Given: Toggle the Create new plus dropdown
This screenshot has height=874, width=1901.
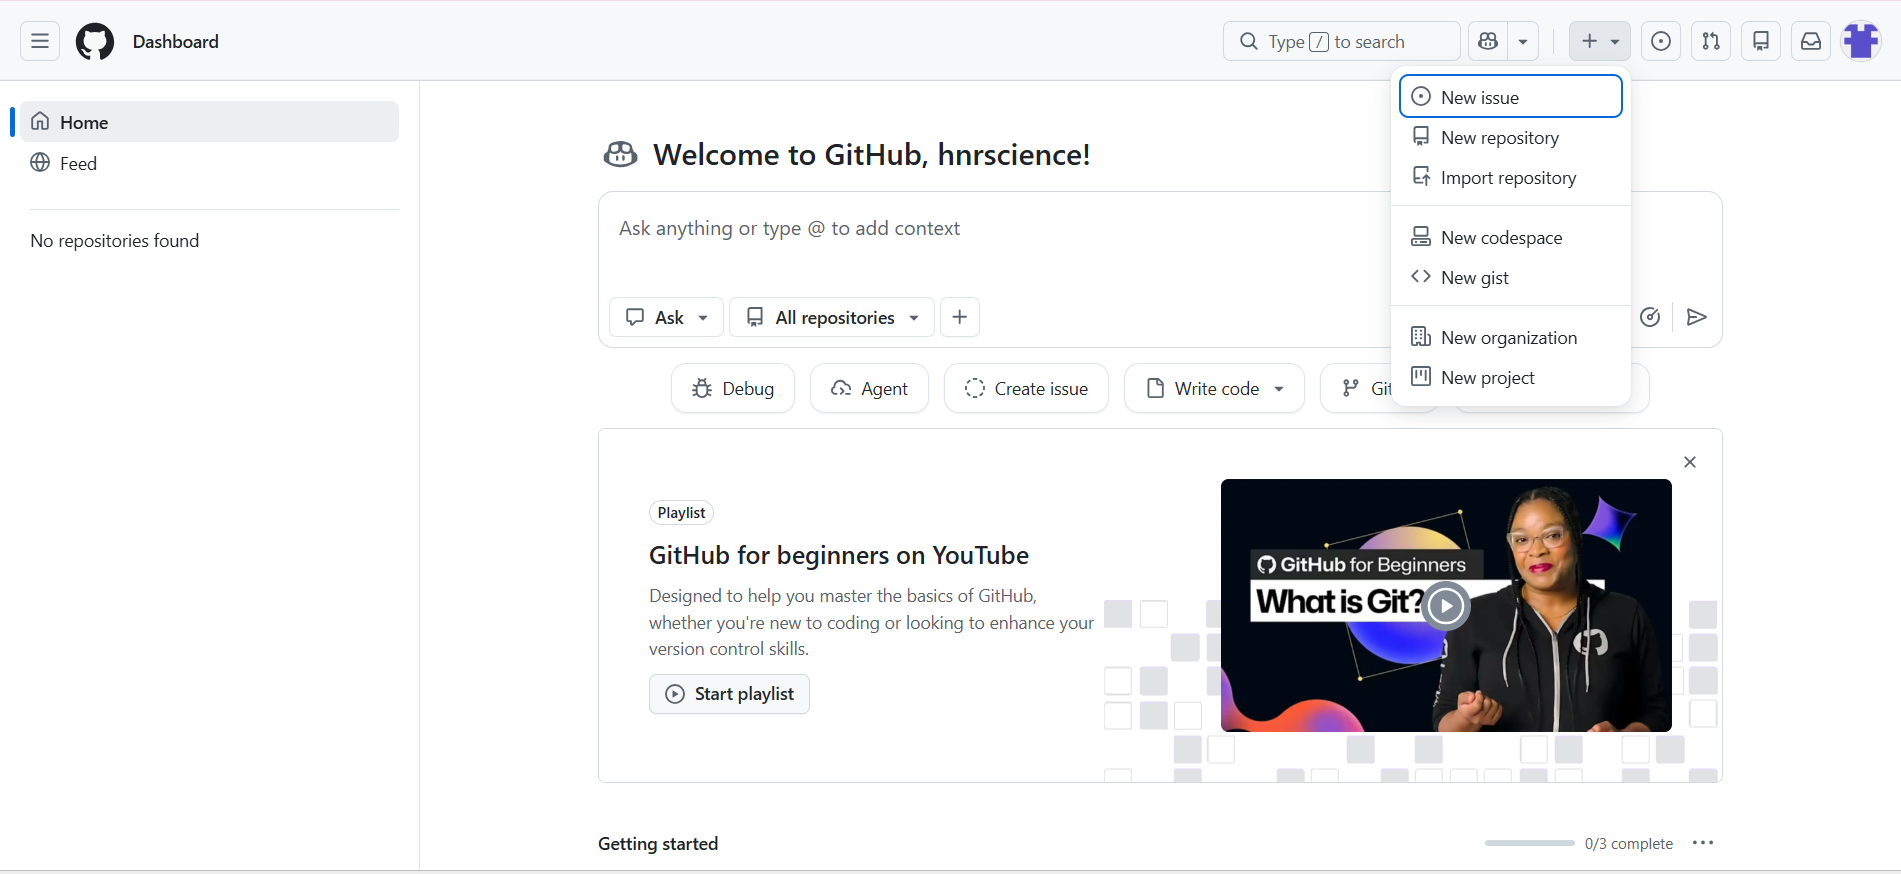Looking at the screenshot, I should 1600,41.
